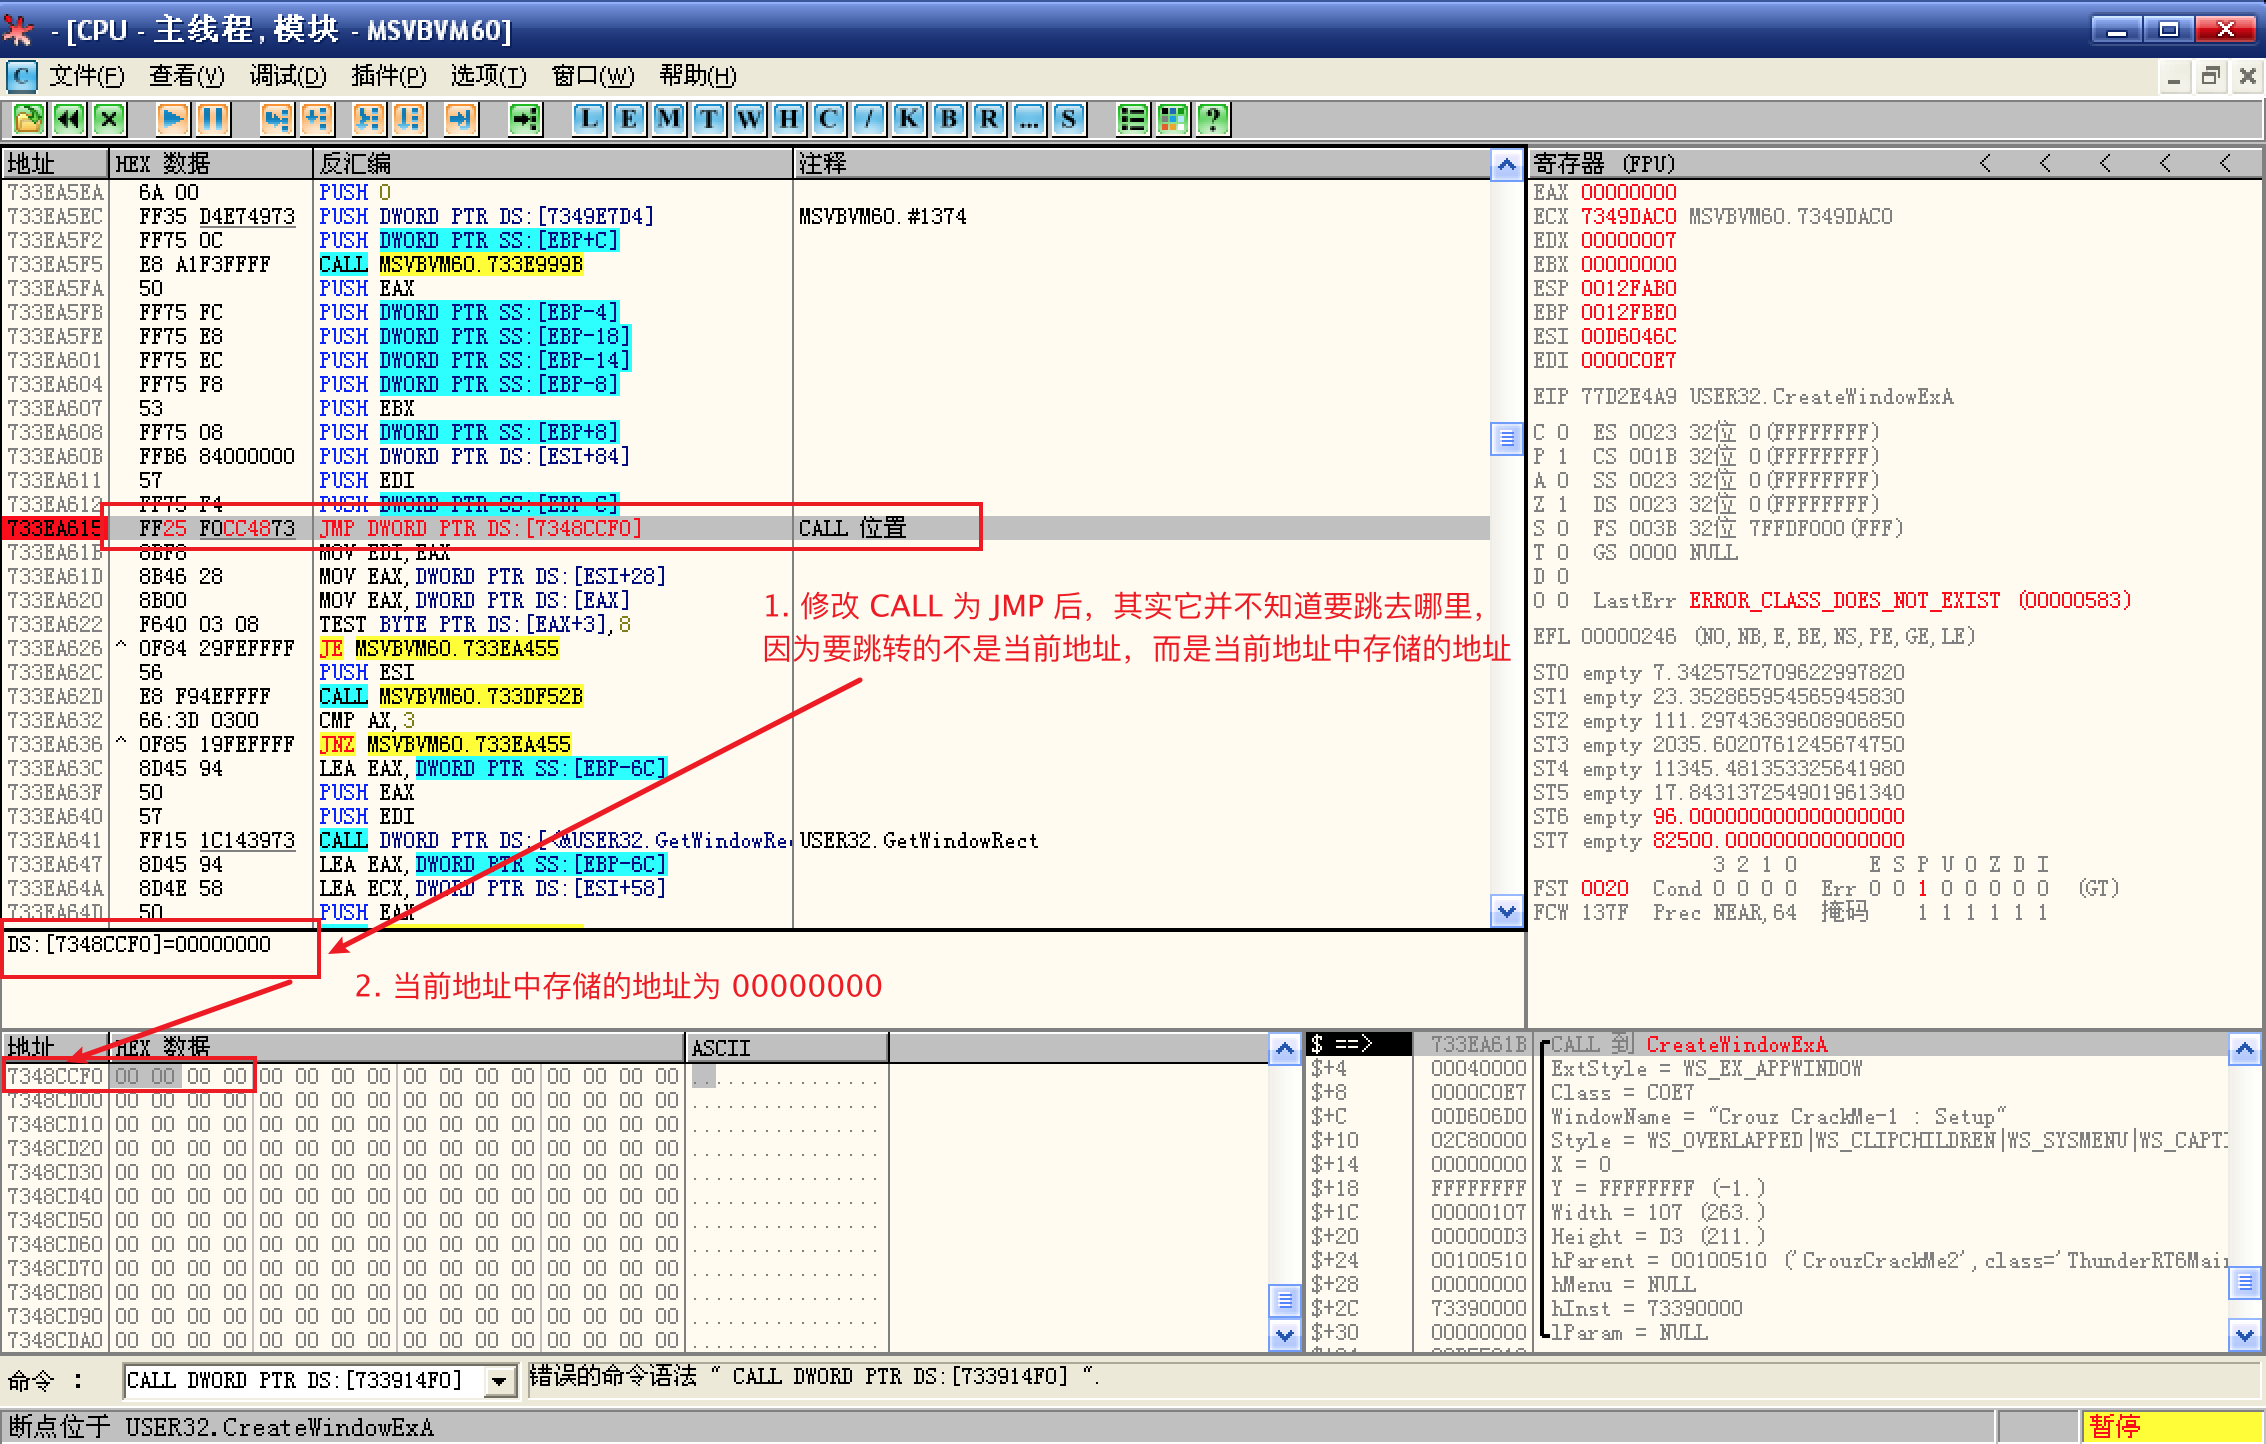Click the green Help question-mark icon
The width and height of the screenshot is (2266, 1444).
[x=1213, y=119]
